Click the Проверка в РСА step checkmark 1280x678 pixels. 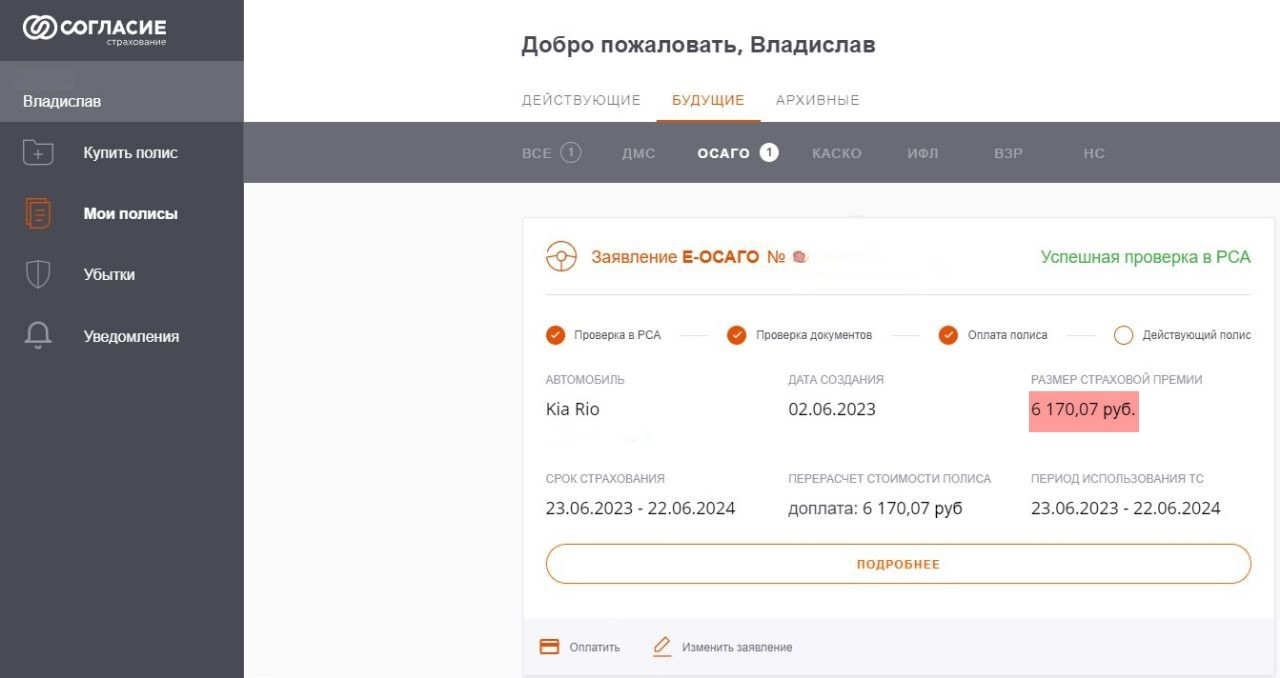point(556,335)
